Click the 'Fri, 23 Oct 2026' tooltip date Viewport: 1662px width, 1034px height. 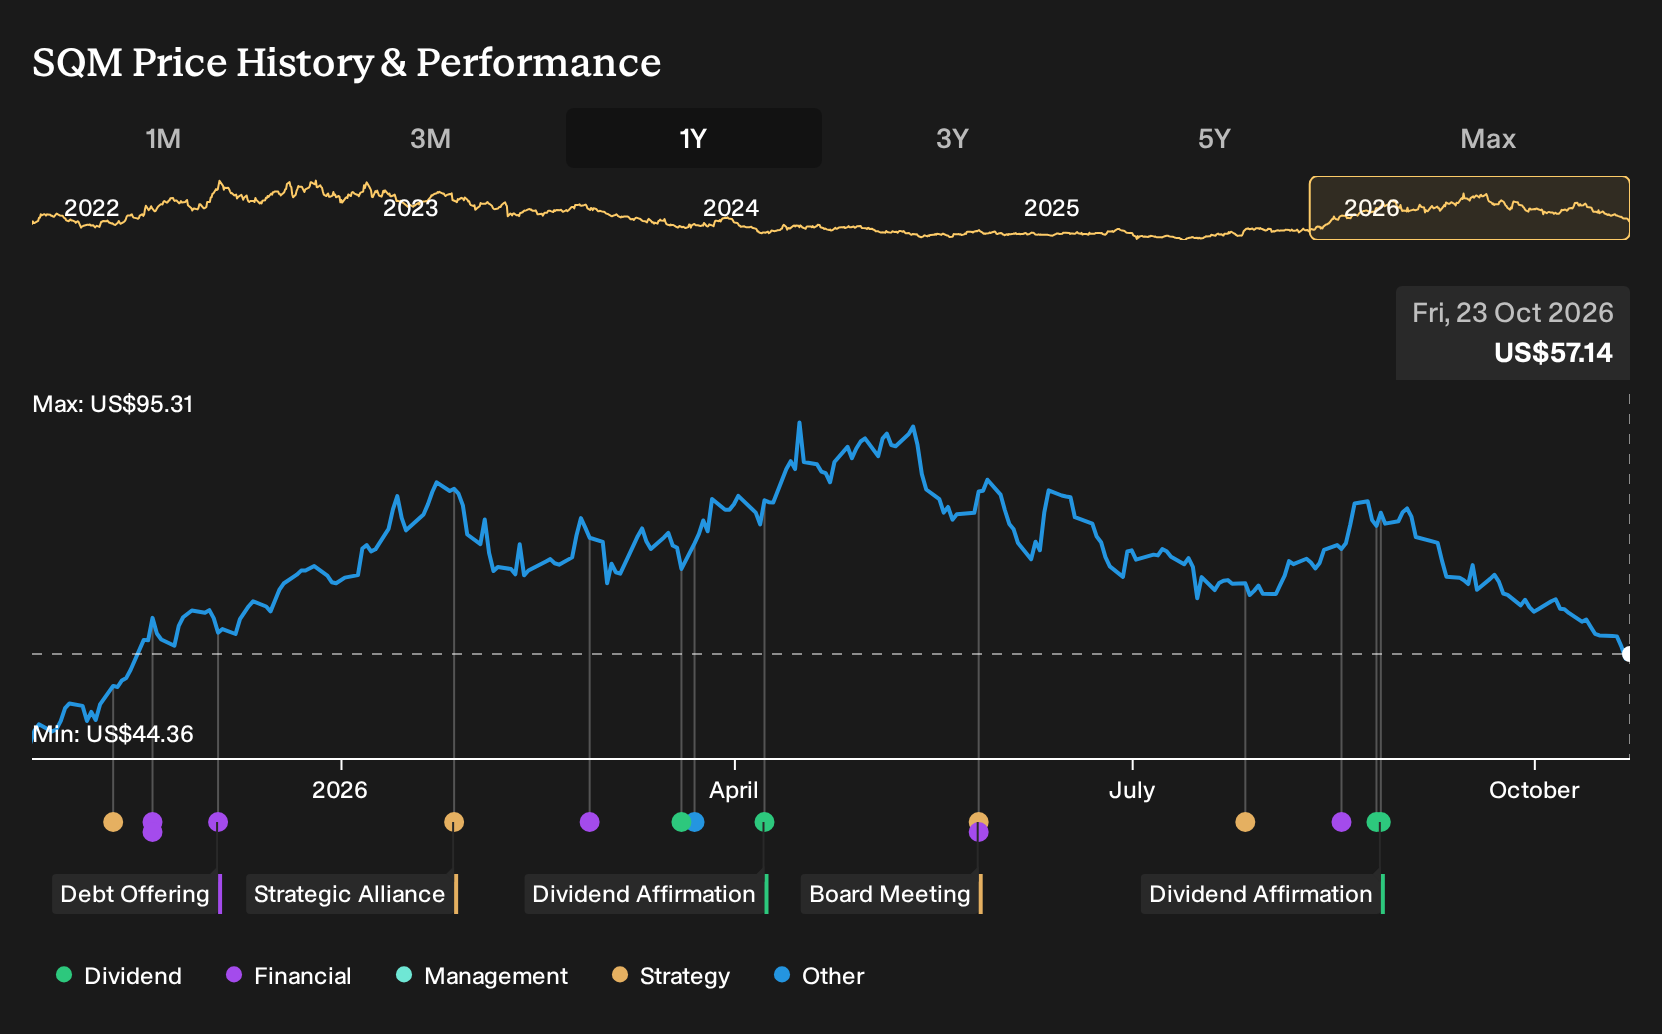[1512, 313]
